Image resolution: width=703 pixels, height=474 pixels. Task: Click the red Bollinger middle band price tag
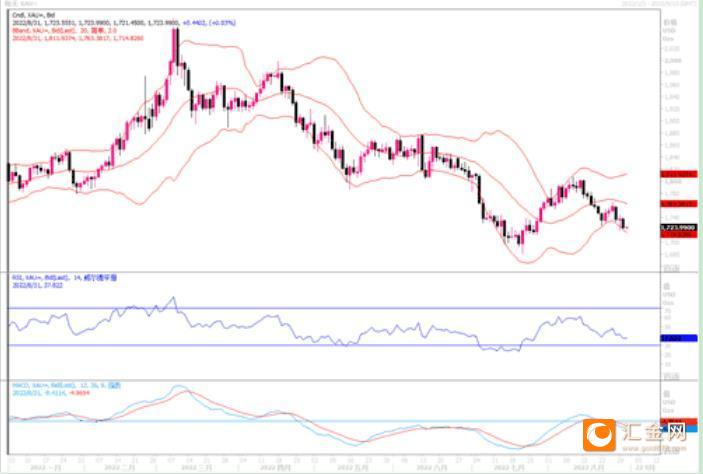[x=679, y=204]
